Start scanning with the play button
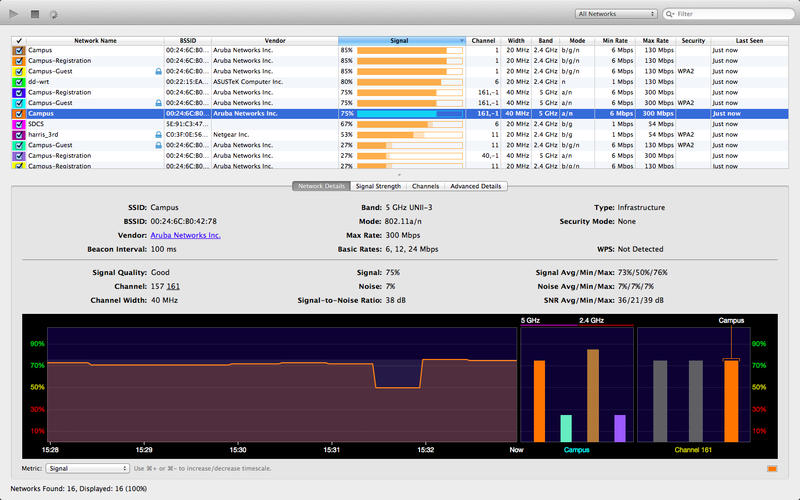This screenshot has height=500, width=800. (x=14, y=14)
